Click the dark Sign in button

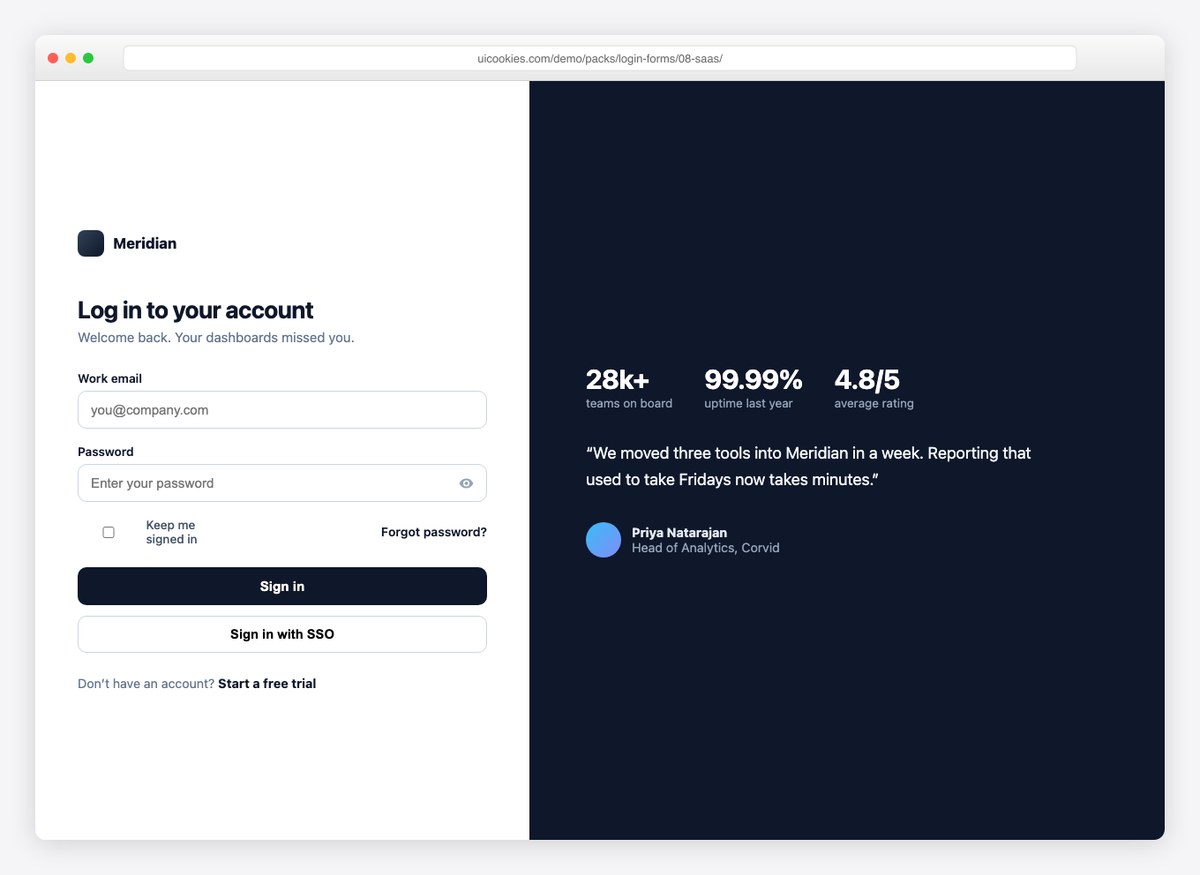coord(282,586)
